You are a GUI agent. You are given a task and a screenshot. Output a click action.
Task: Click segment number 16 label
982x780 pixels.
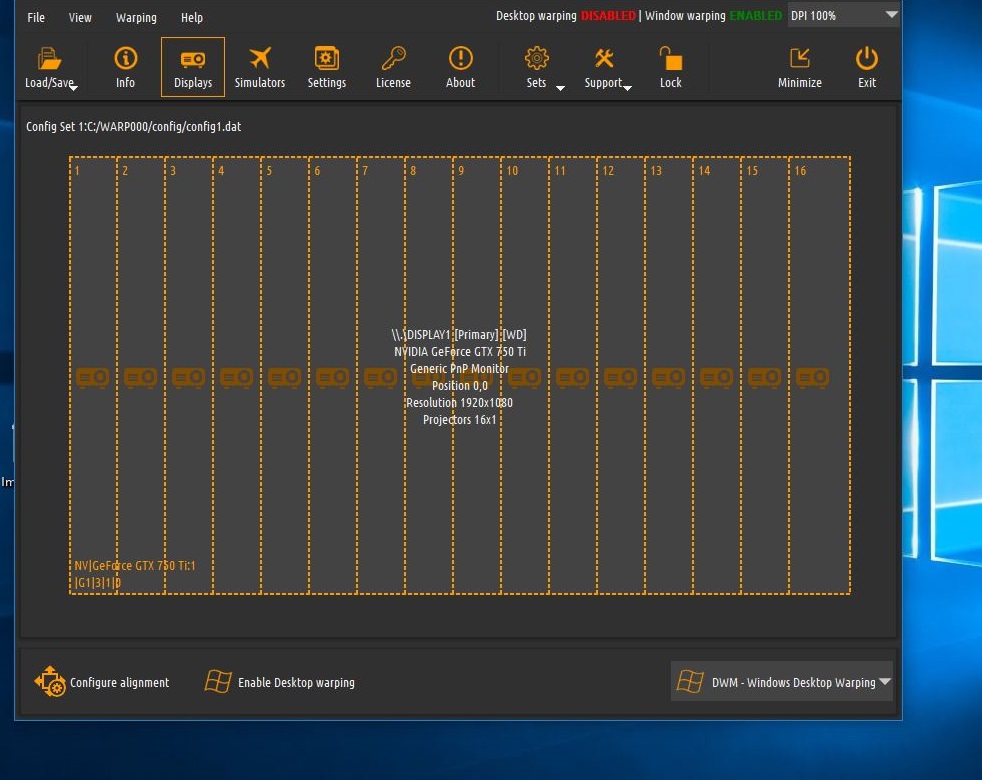[x=800, y=170]
